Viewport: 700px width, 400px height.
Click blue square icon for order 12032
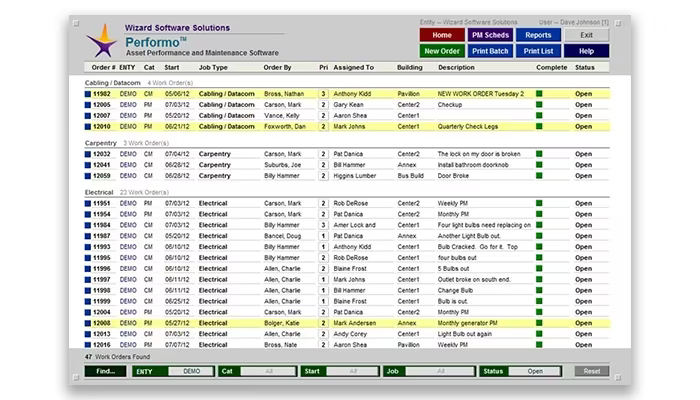[88, 154]
